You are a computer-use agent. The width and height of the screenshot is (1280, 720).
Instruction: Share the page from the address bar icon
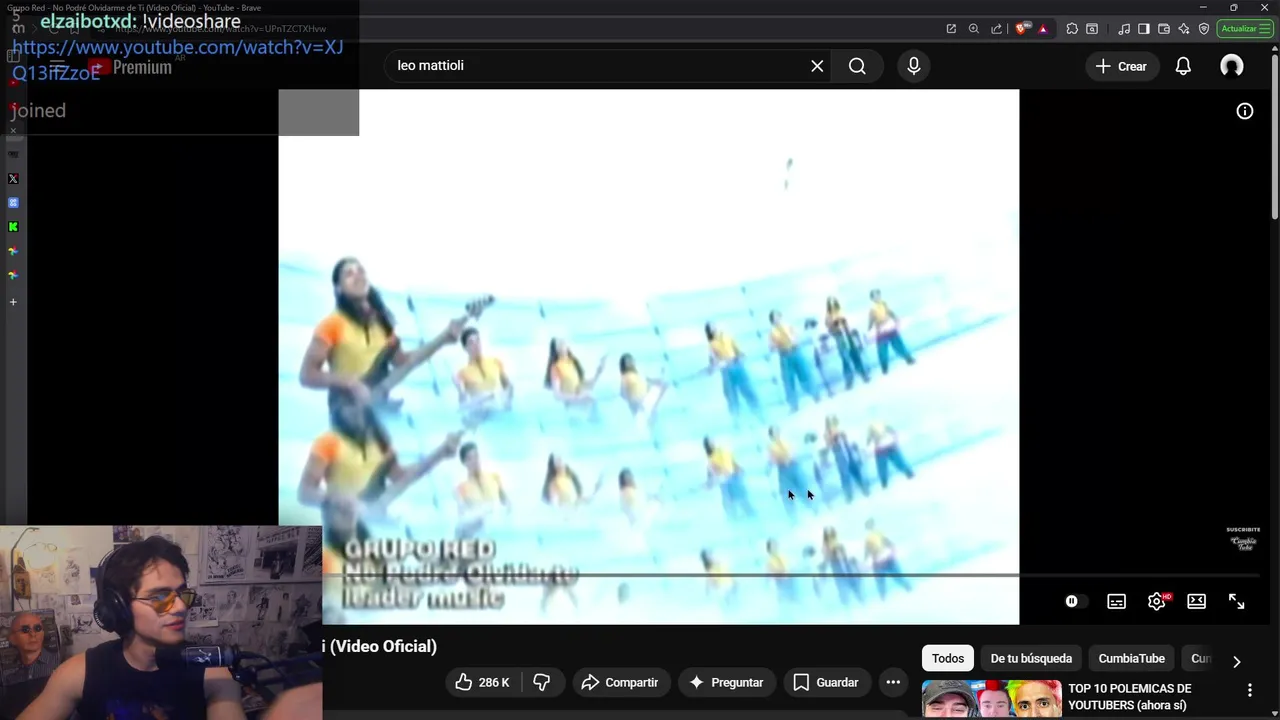(997, 29)
